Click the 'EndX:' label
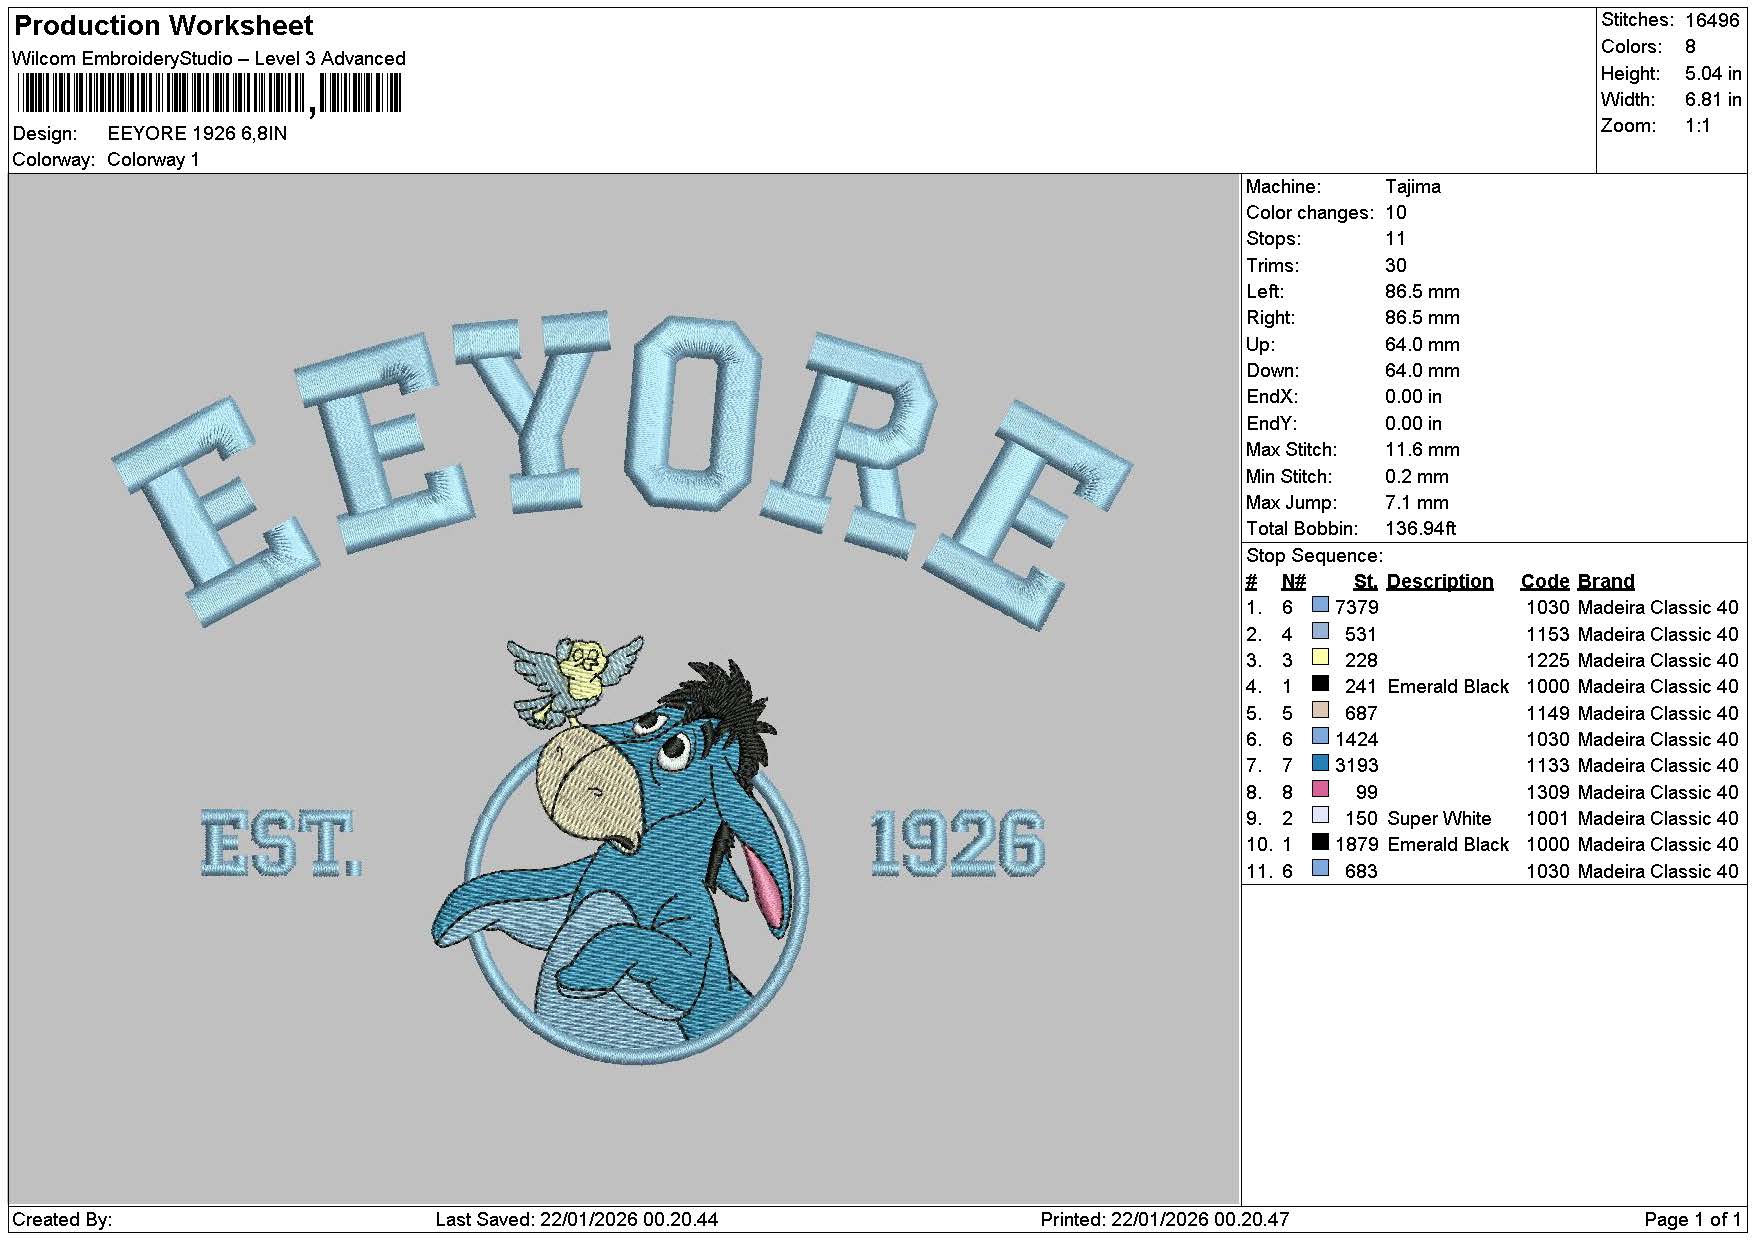1755x1240 pixels. (x=1272, y=396)
